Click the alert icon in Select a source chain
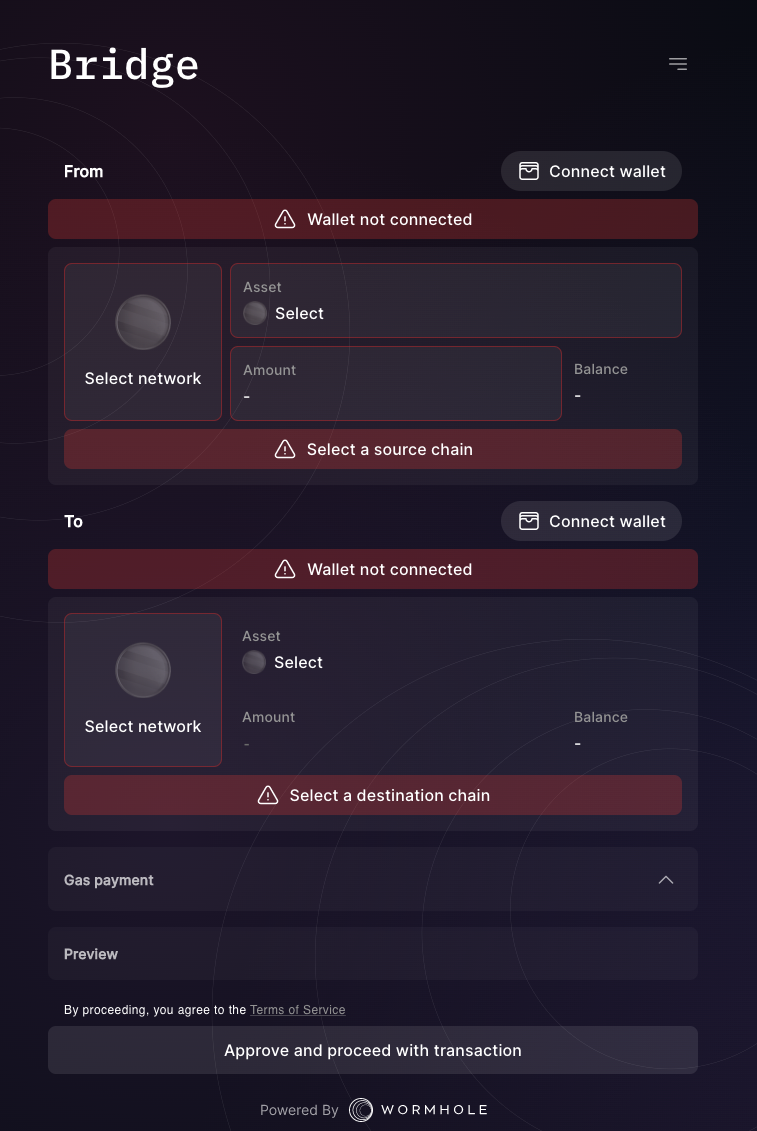Image resolution: width=757 pixels, height=1131 pixels. tap(285, 449)
